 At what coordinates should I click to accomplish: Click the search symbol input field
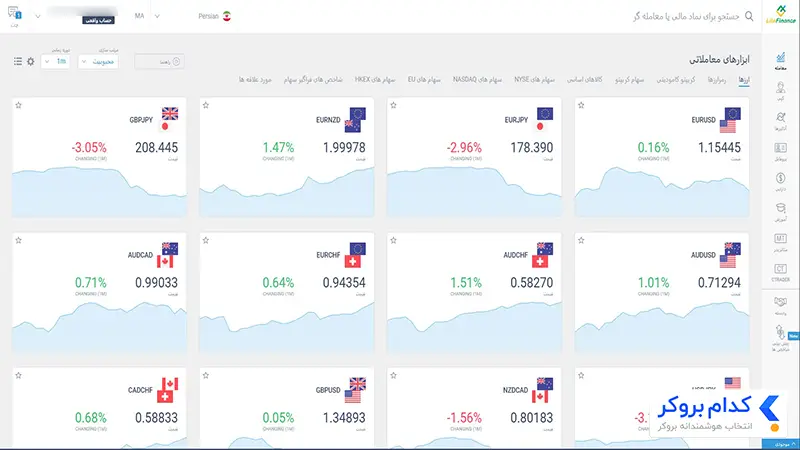click(686, 16)
